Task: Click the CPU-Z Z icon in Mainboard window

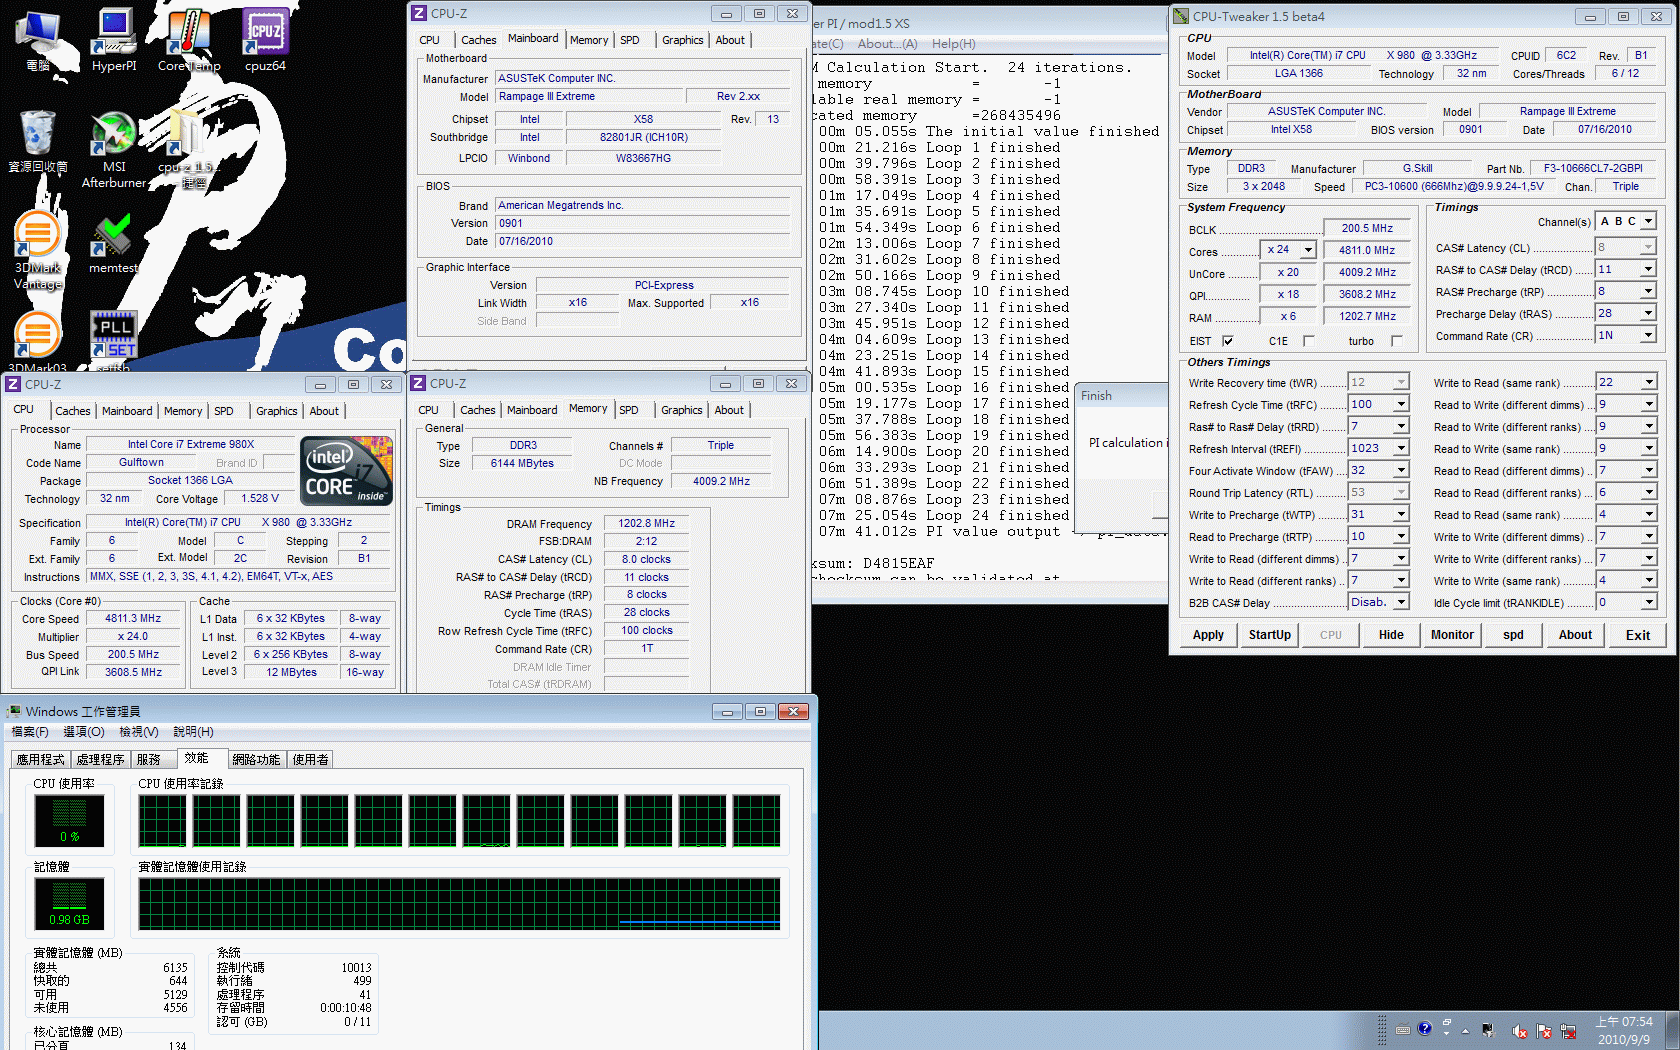Action: click(420, 13)
